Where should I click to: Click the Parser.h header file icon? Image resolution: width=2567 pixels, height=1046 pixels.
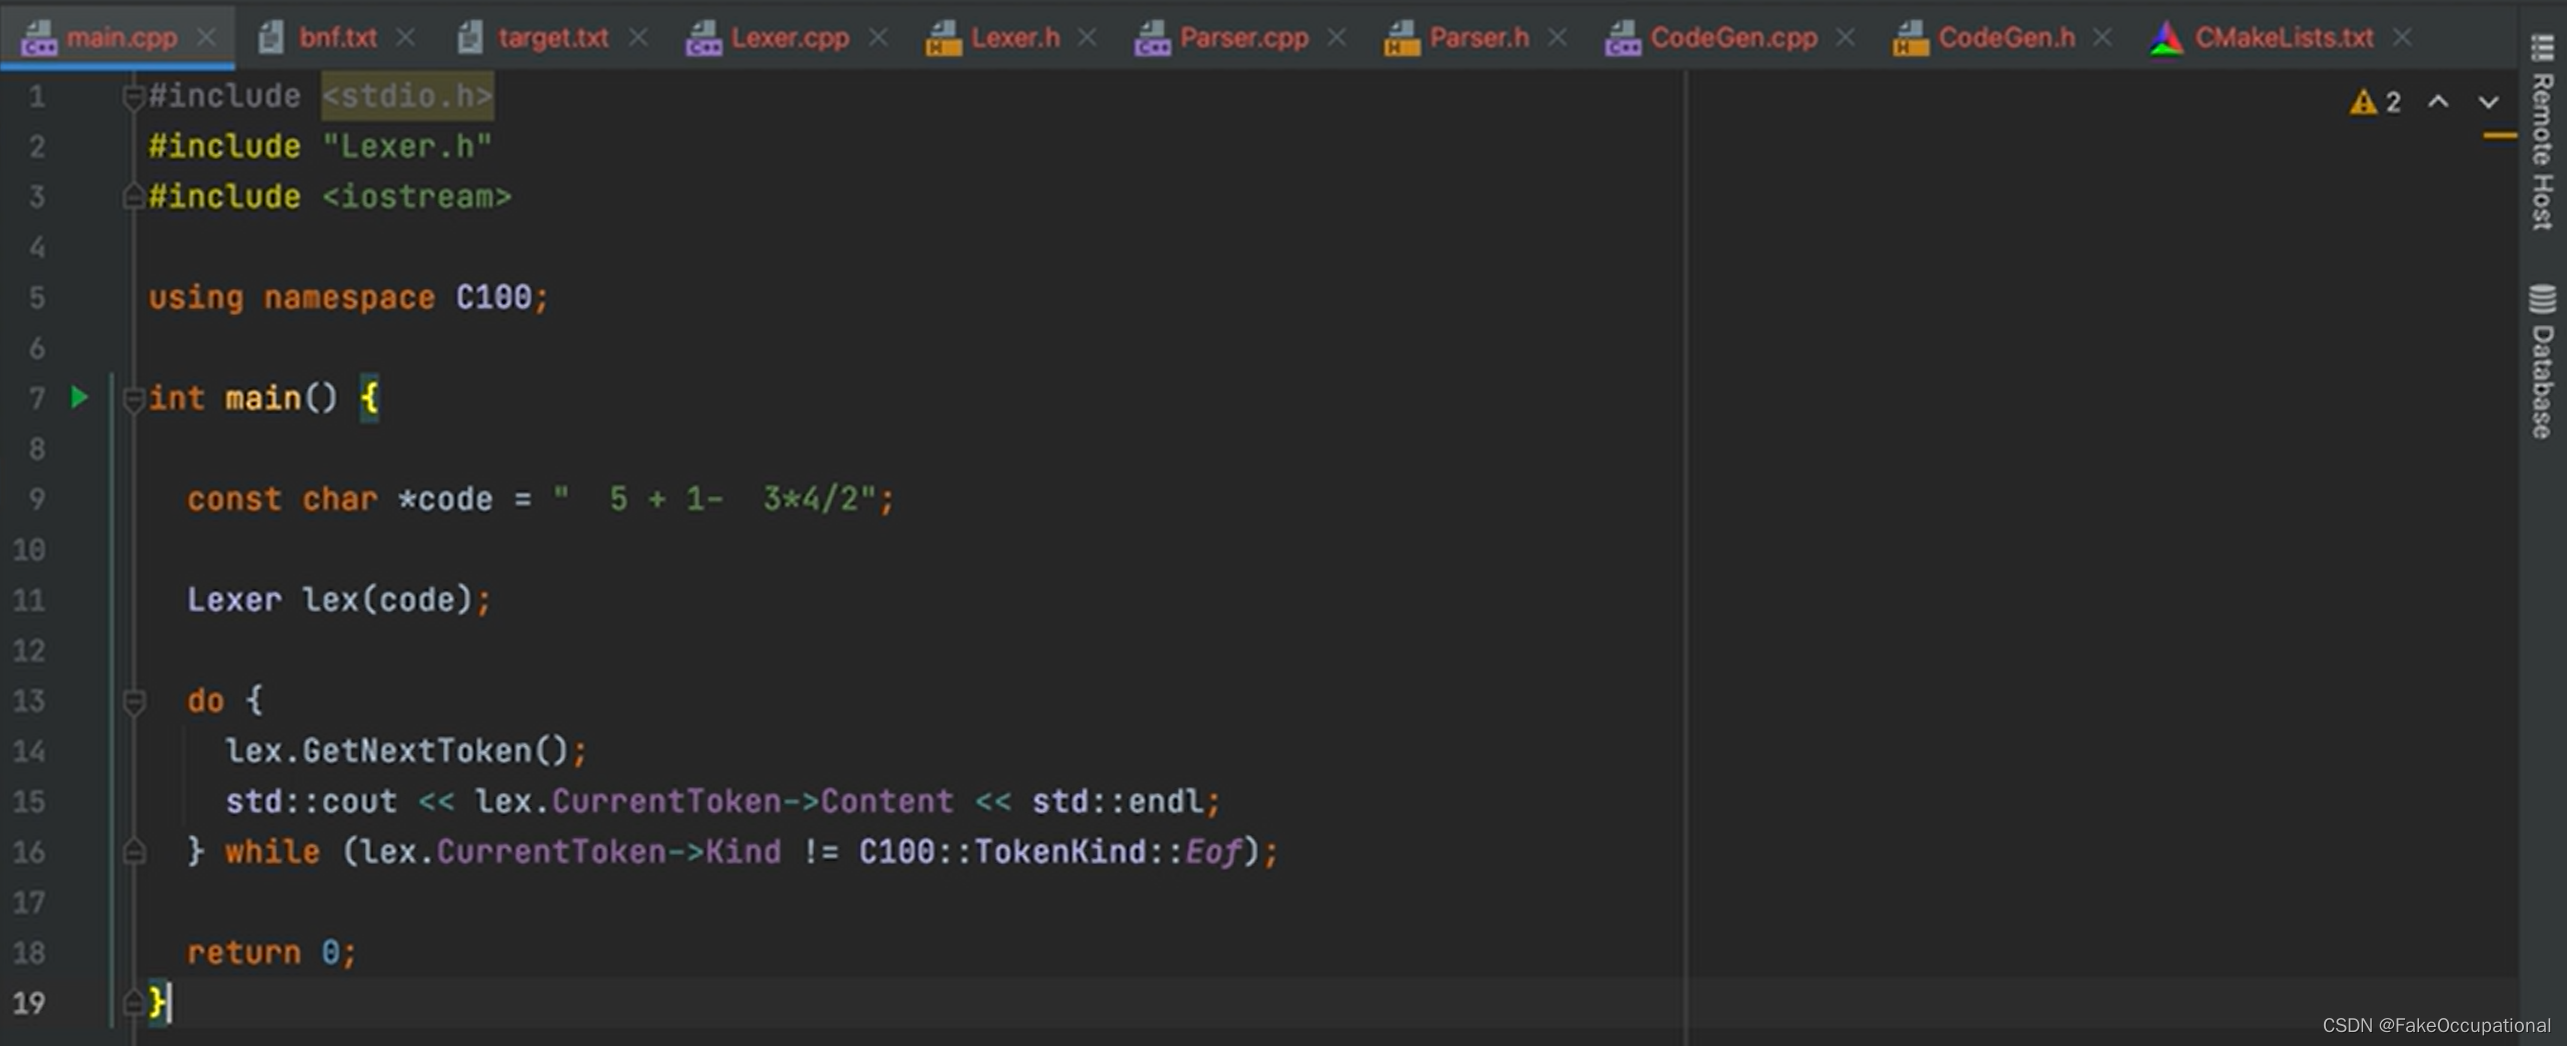tap(1401, 38)
